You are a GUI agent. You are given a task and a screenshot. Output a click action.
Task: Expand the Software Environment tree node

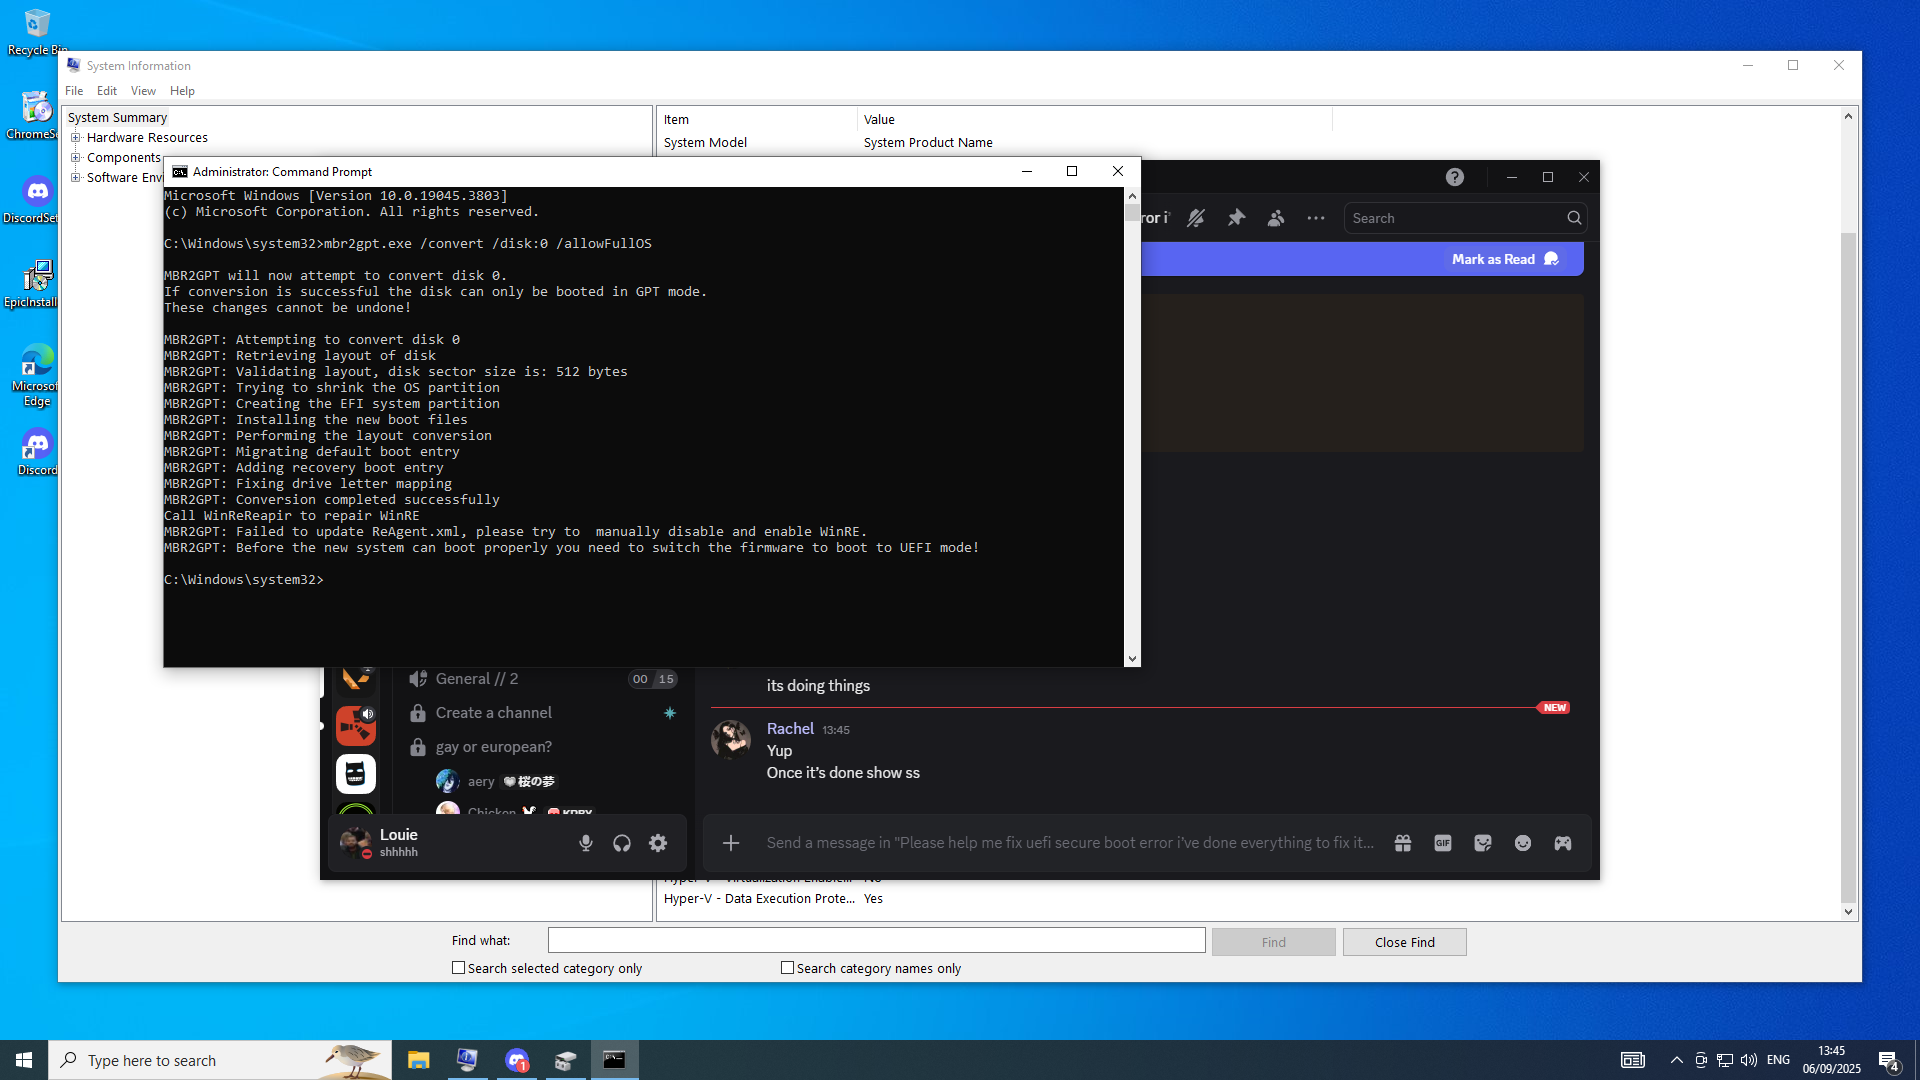(76, 178)
